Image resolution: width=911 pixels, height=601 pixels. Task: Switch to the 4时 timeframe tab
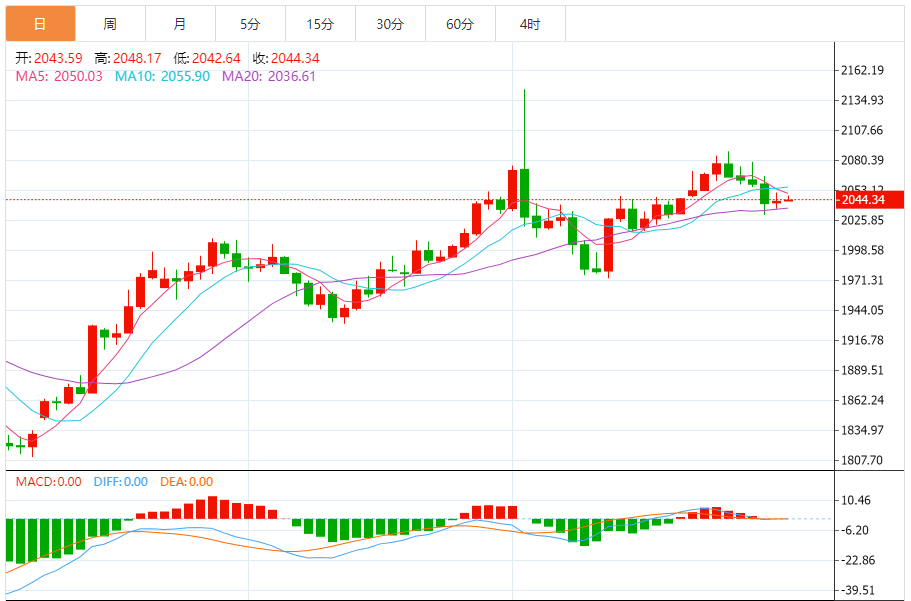coord(530,24)
